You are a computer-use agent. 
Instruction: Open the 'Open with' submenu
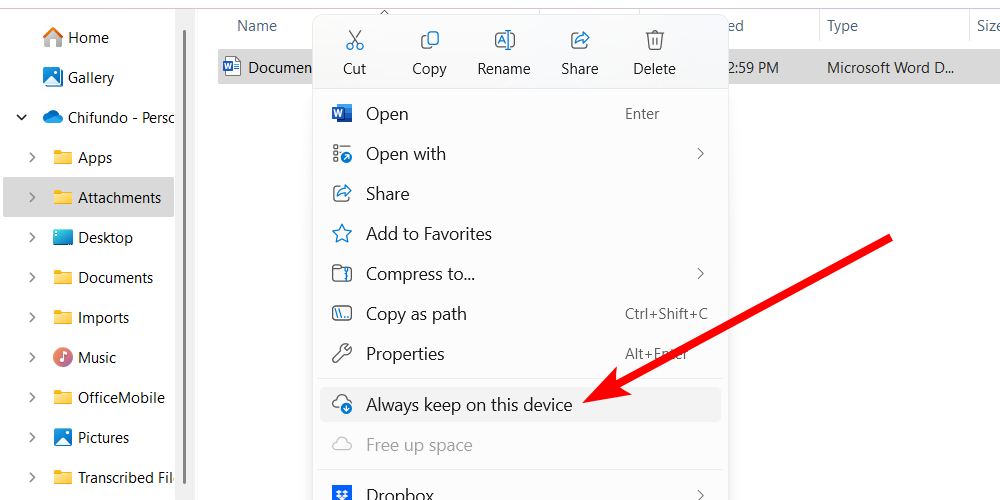click(x=520, y=154)
